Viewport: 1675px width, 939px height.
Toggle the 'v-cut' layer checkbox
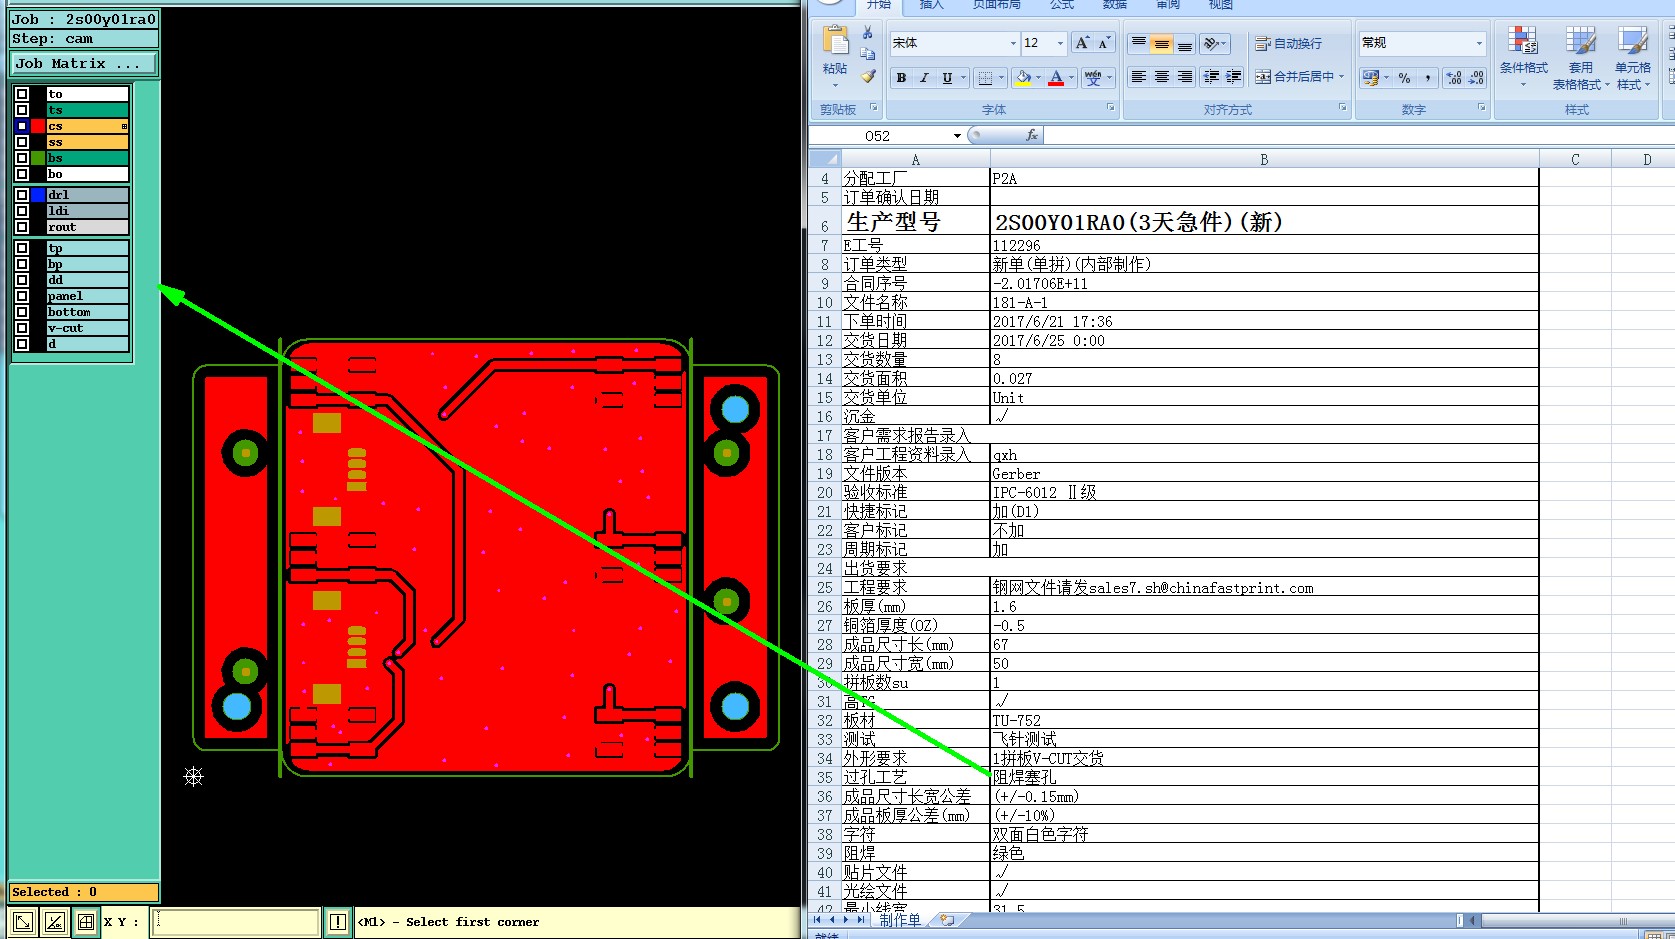[x=22, y=328]
